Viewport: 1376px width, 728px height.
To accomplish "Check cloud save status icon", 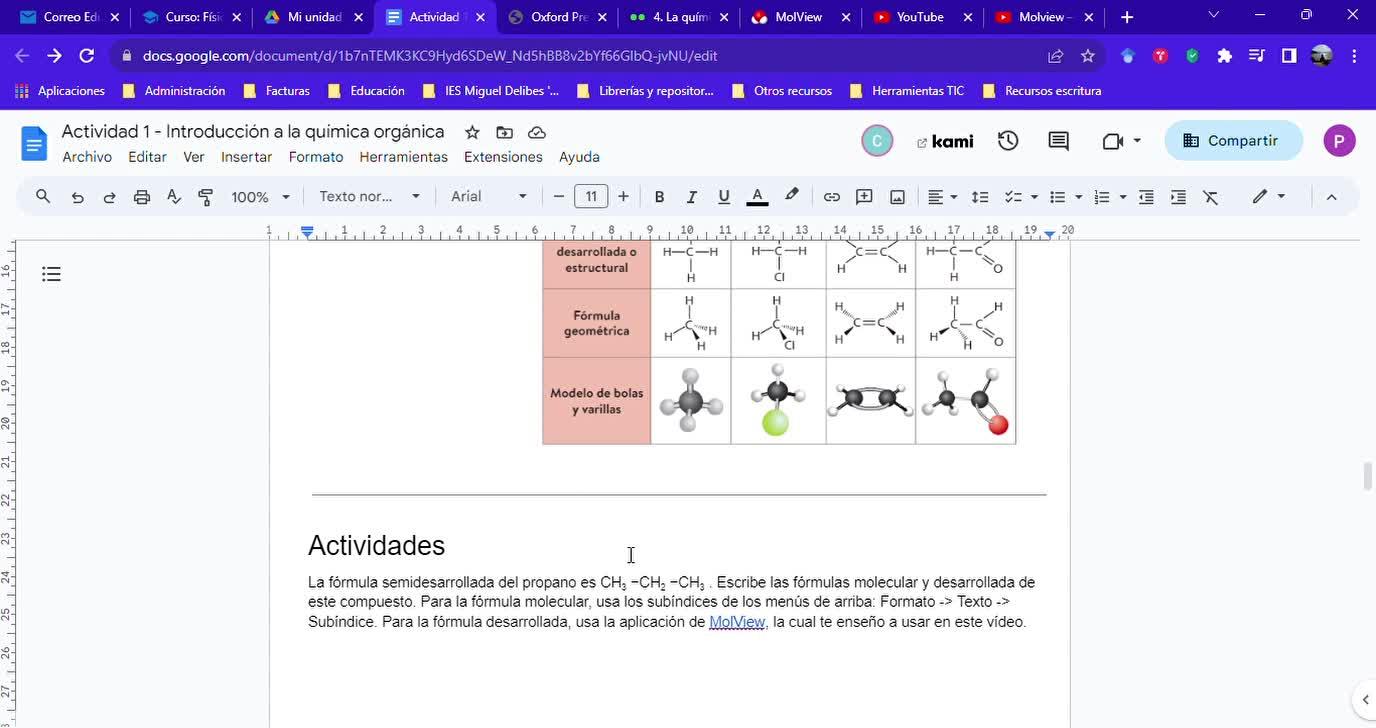I will click(x=537, y=132).
